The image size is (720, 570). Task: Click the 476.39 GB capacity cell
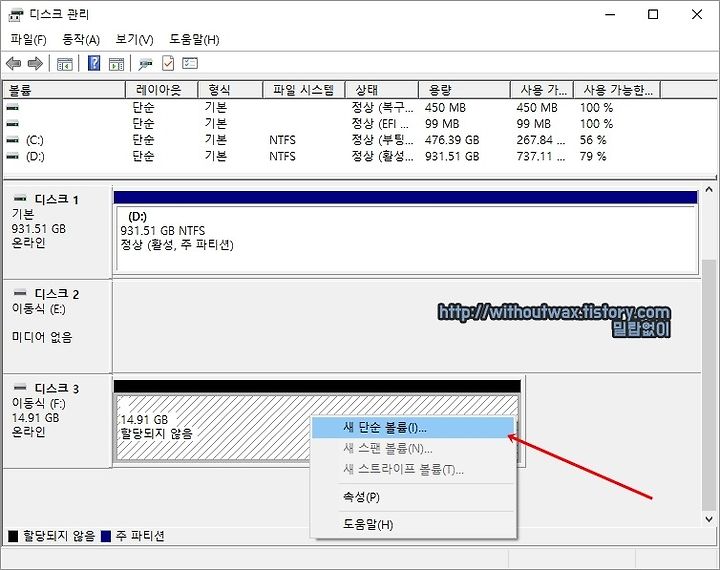click(452, 140)
